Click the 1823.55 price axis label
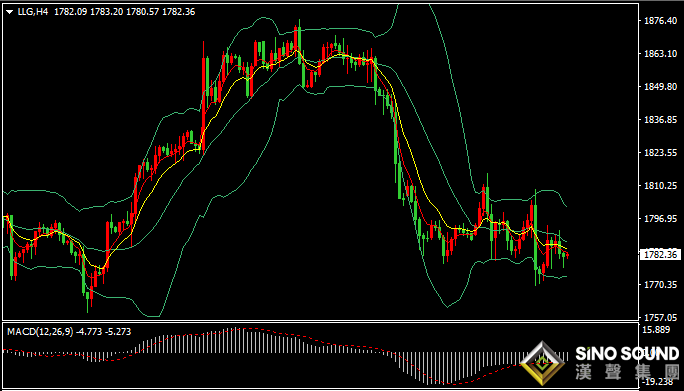This screenshot has width=684, height=391. (x=660, y=153)
